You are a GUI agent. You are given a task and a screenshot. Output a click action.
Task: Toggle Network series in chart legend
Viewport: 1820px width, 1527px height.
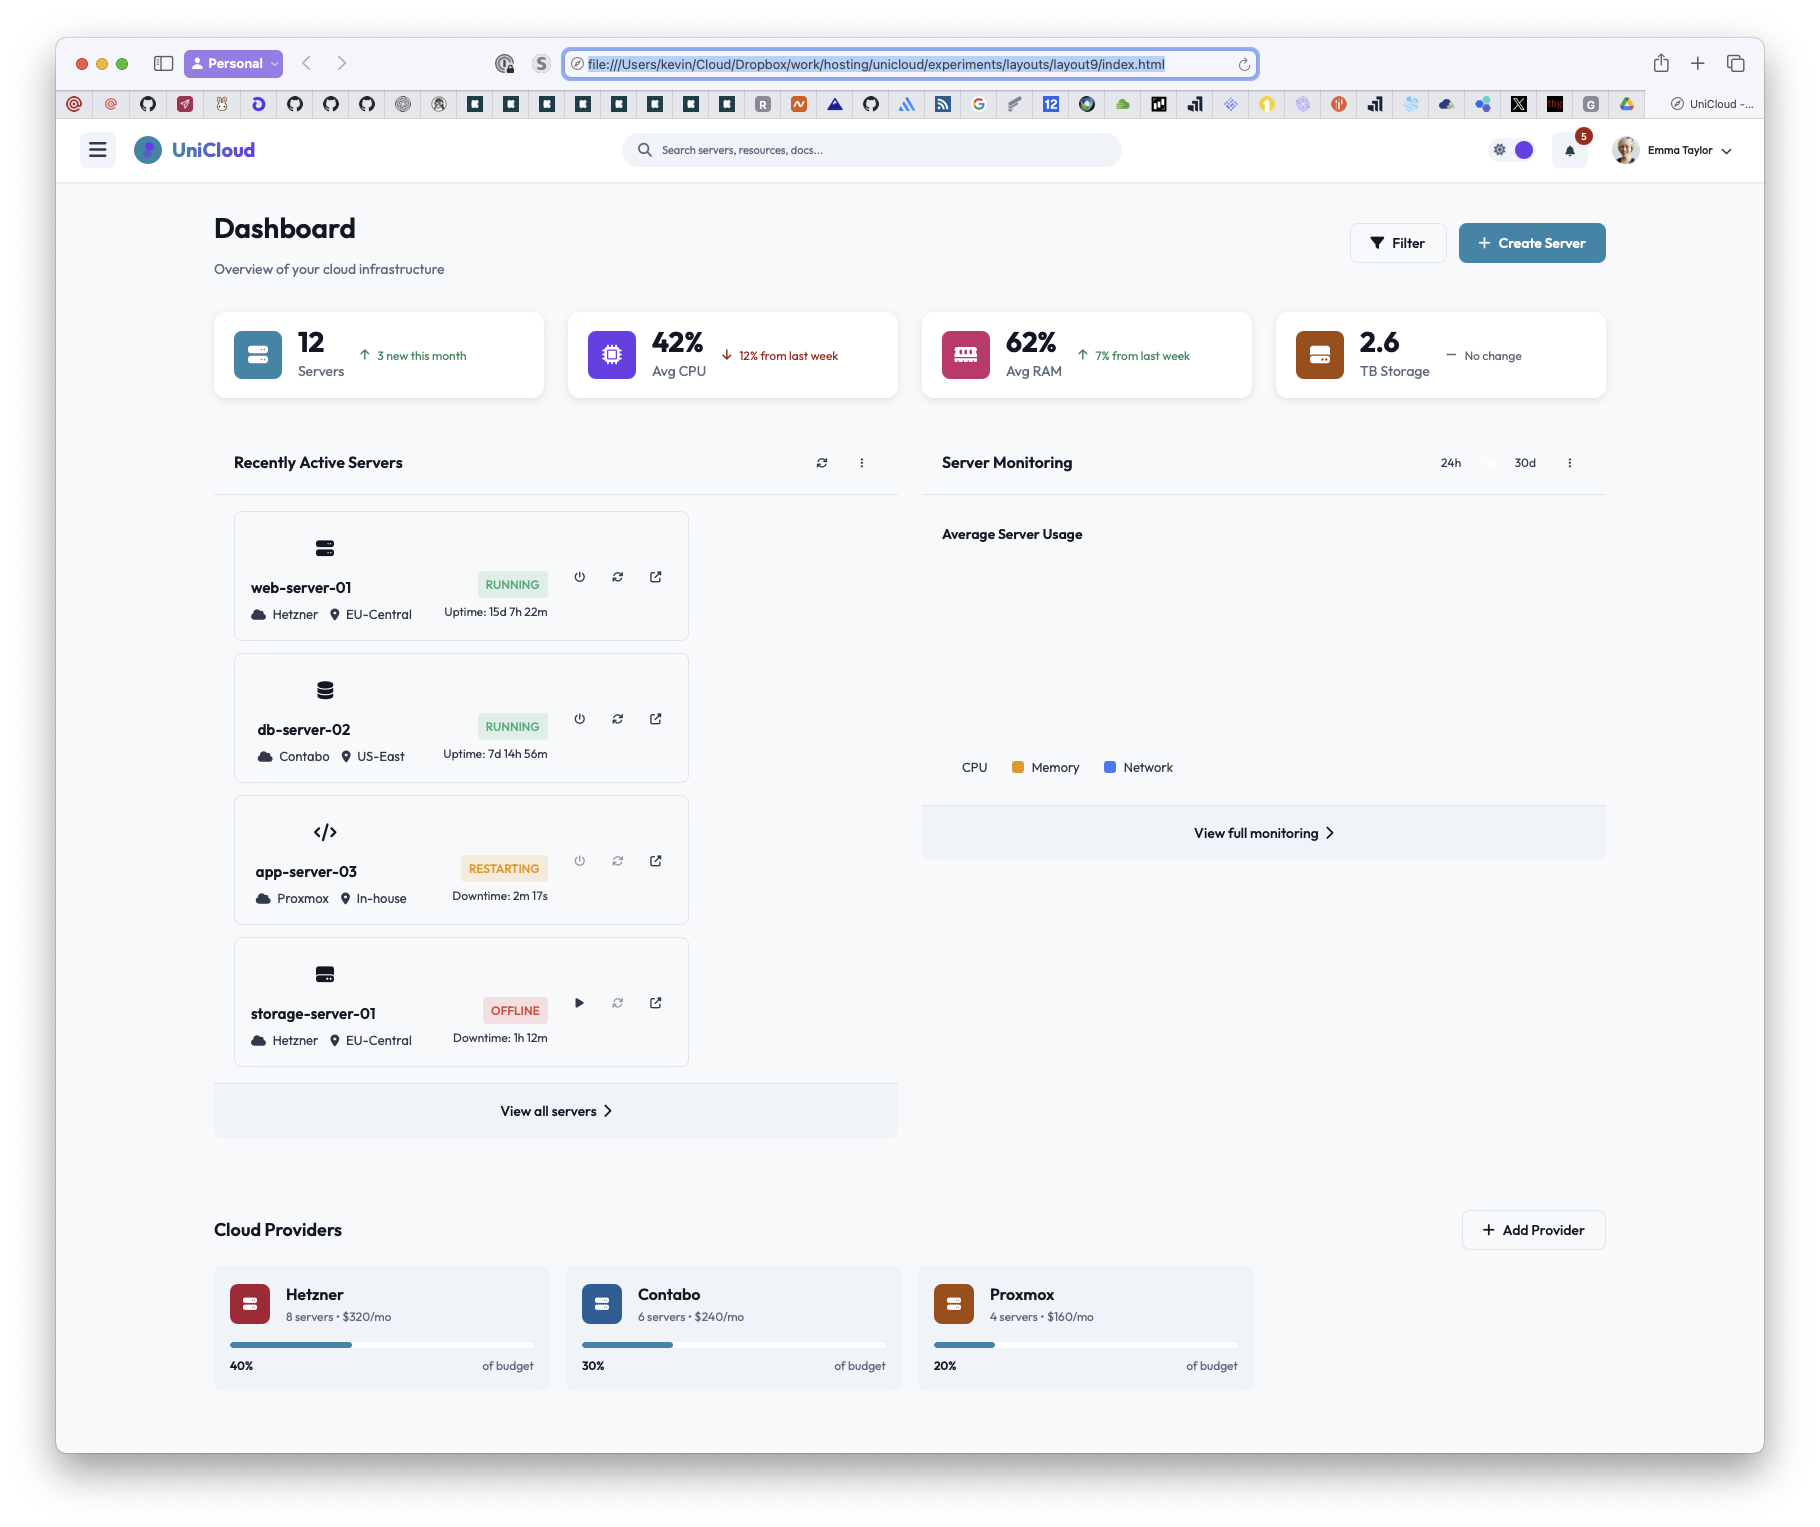pos(1138,768)
